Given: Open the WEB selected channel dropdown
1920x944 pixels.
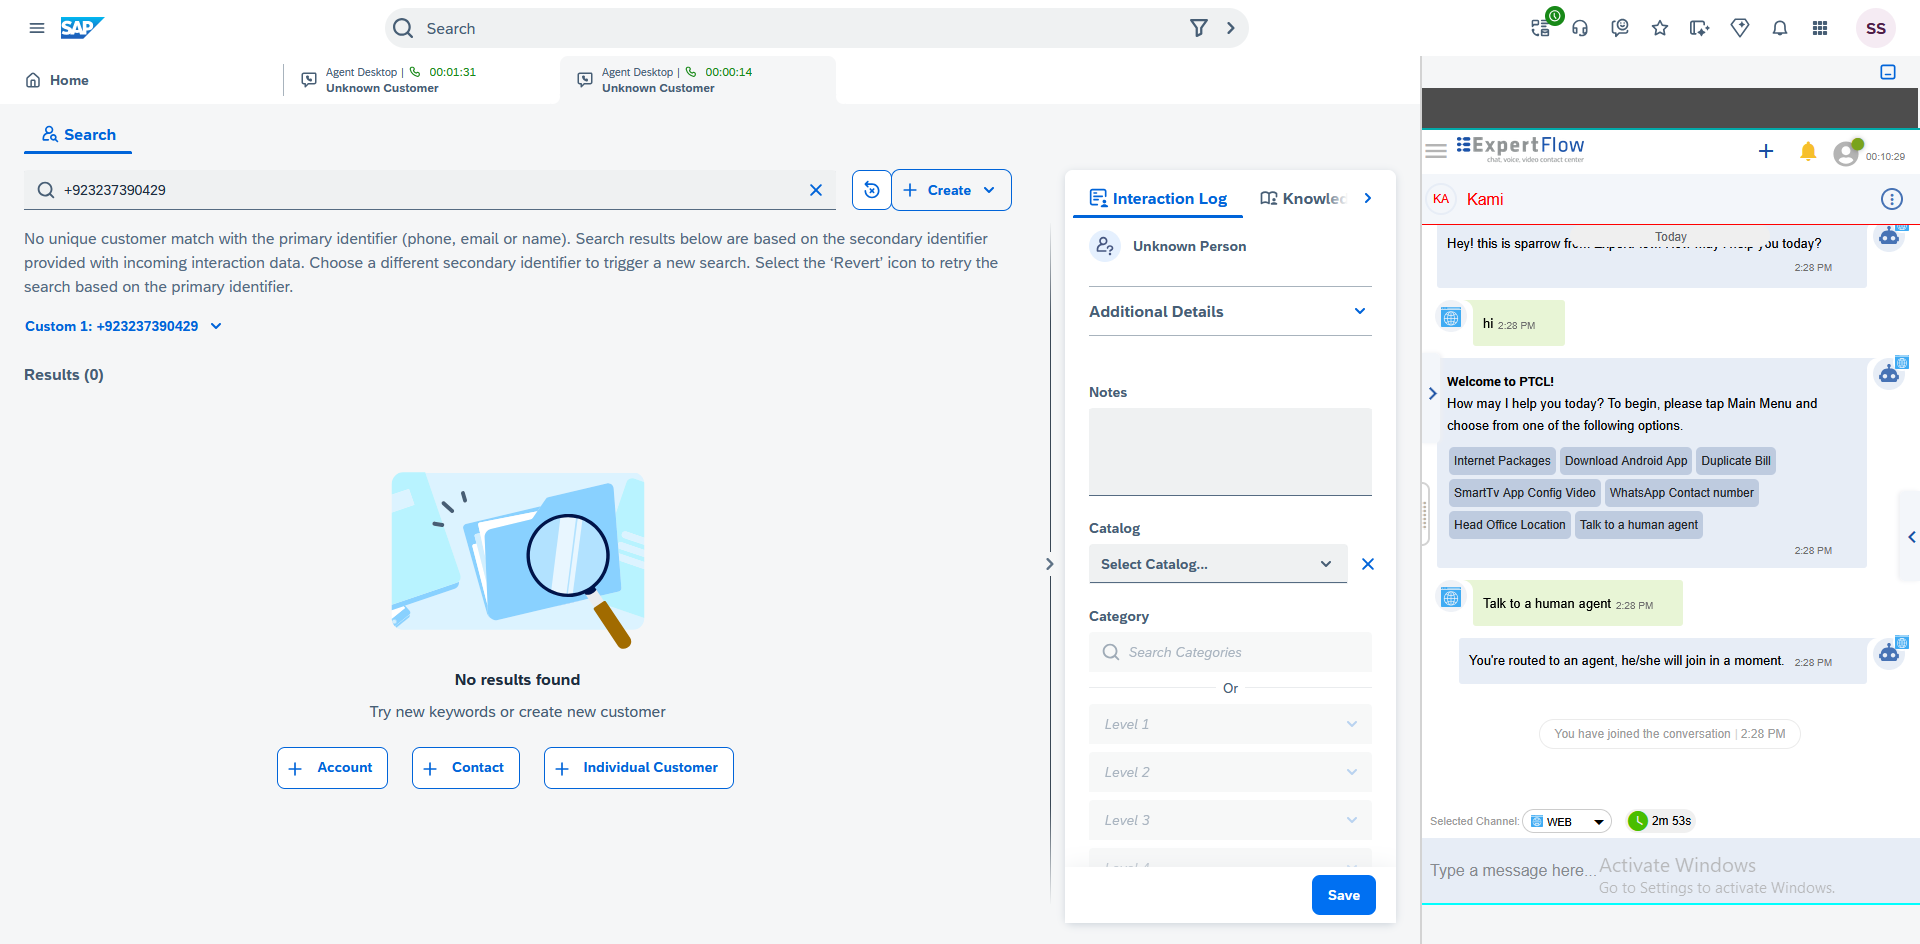Looking at the screenshot, I should (1567, 822).
